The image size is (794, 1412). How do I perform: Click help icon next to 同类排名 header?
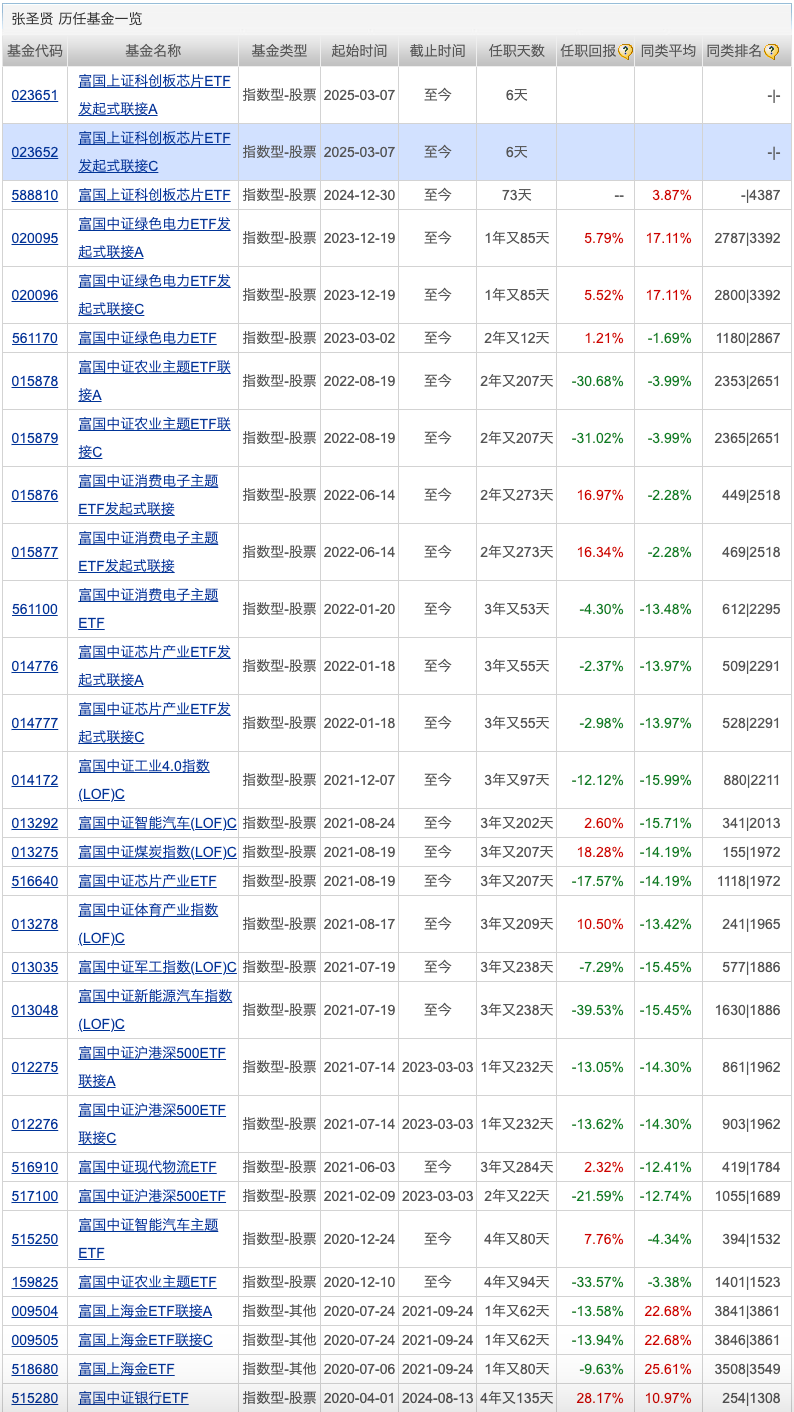(771, 51)
